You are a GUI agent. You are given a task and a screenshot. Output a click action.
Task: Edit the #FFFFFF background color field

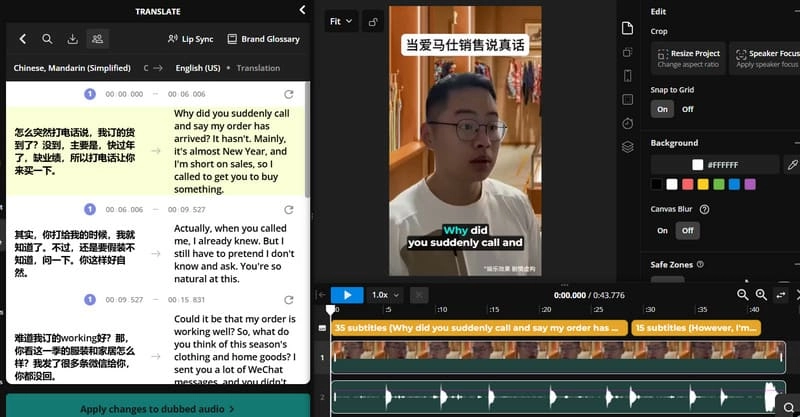click(715, 165)
